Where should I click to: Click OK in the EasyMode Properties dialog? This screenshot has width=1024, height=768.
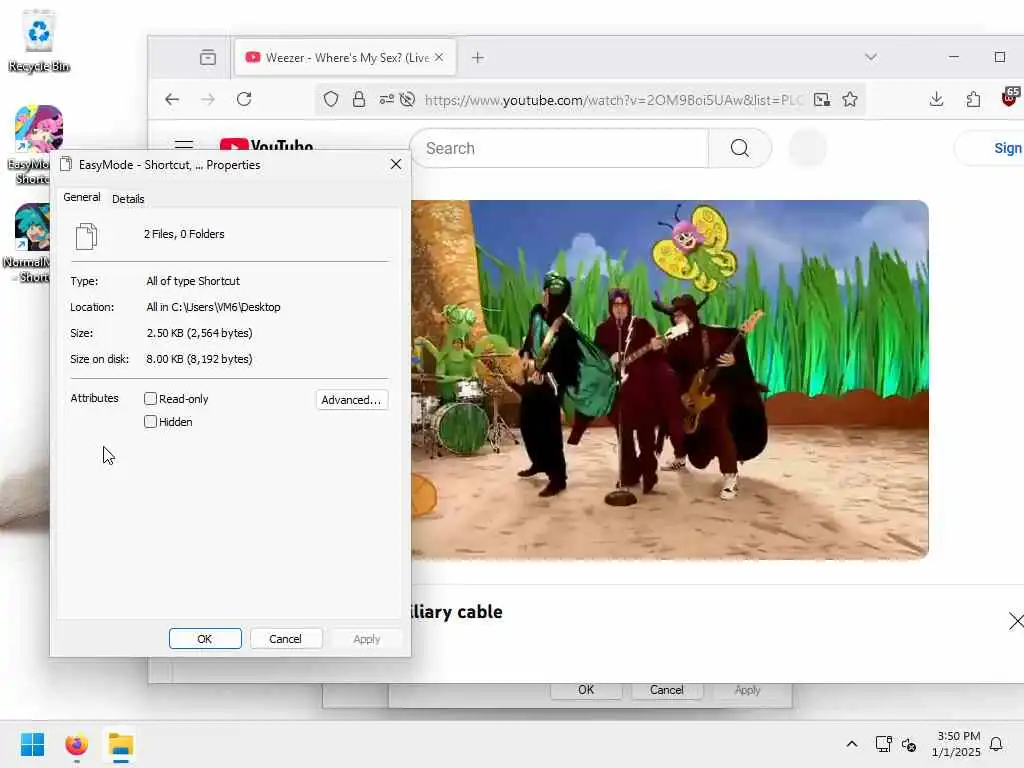point(205,639)
